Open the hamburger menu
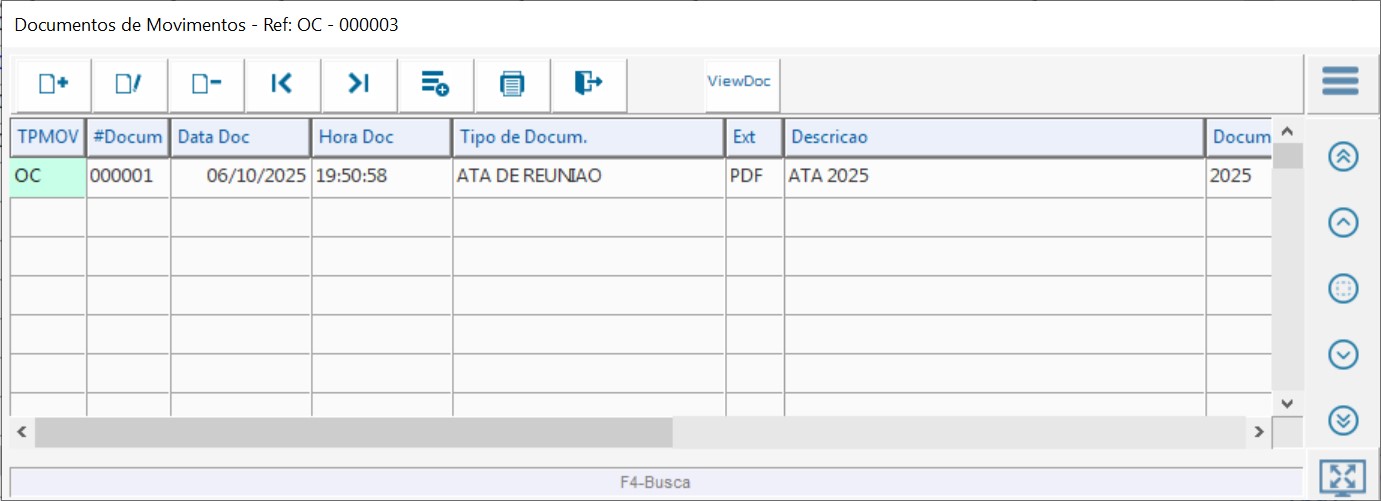Viewport: 1381px width, 501px height. click(x=1340, y=81)
